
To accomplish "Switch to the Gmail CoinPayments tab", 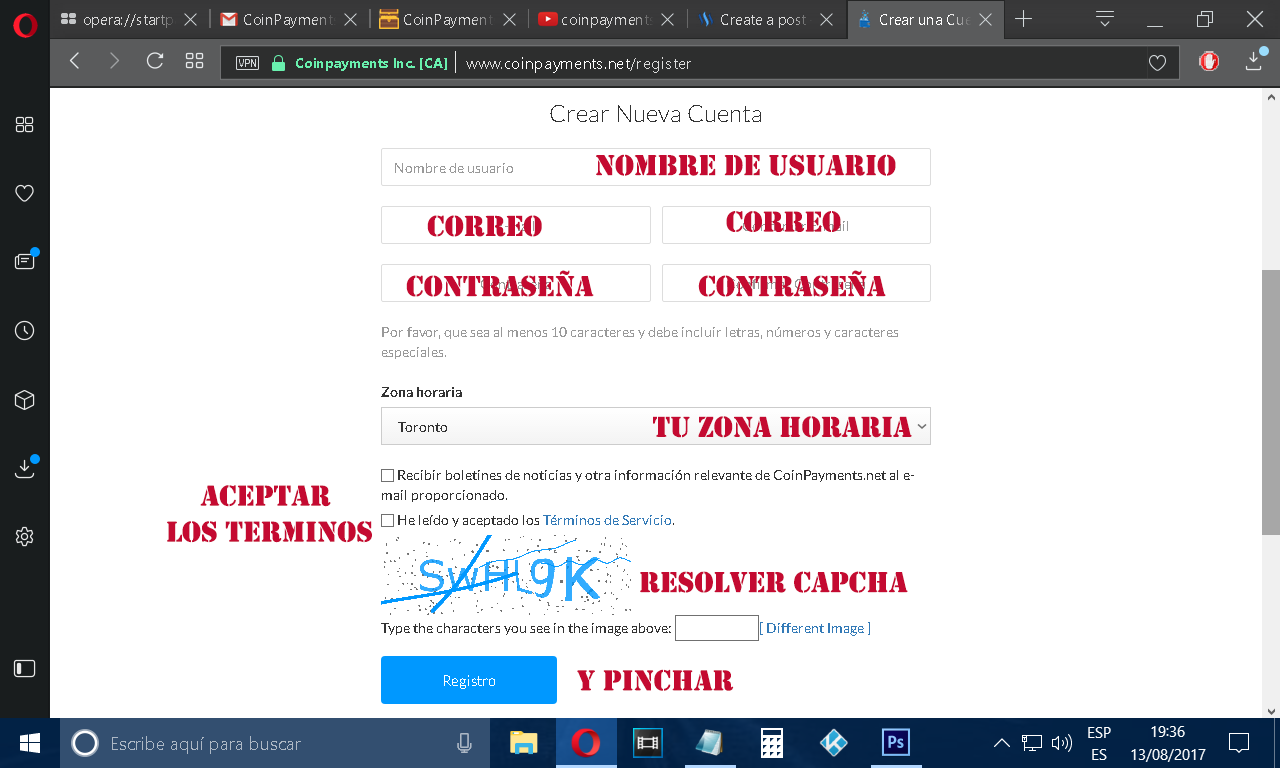I will tap(290, 19).
